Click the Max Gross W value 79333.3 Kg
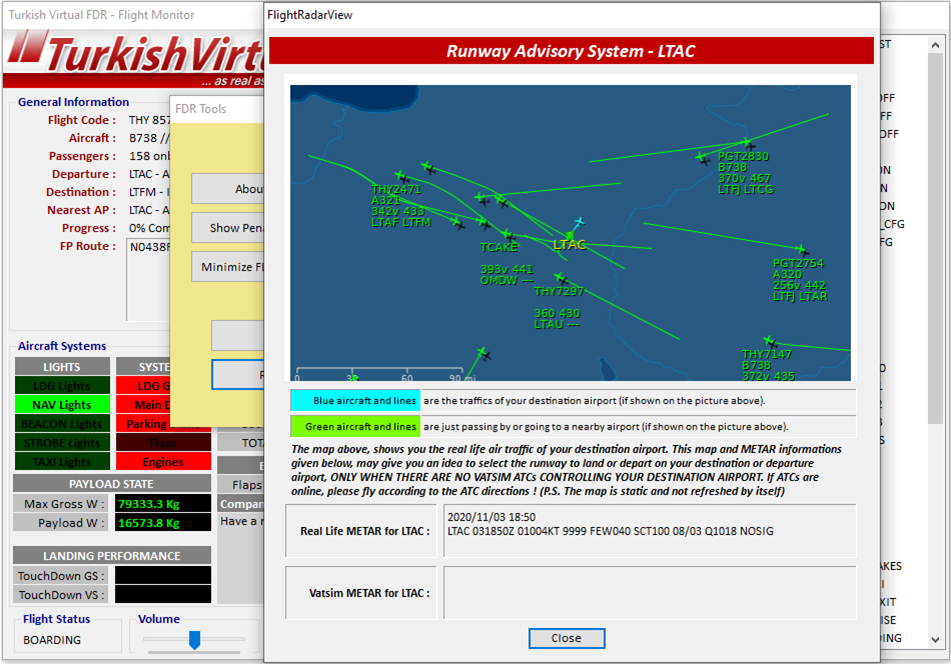 tap(163, 504)
